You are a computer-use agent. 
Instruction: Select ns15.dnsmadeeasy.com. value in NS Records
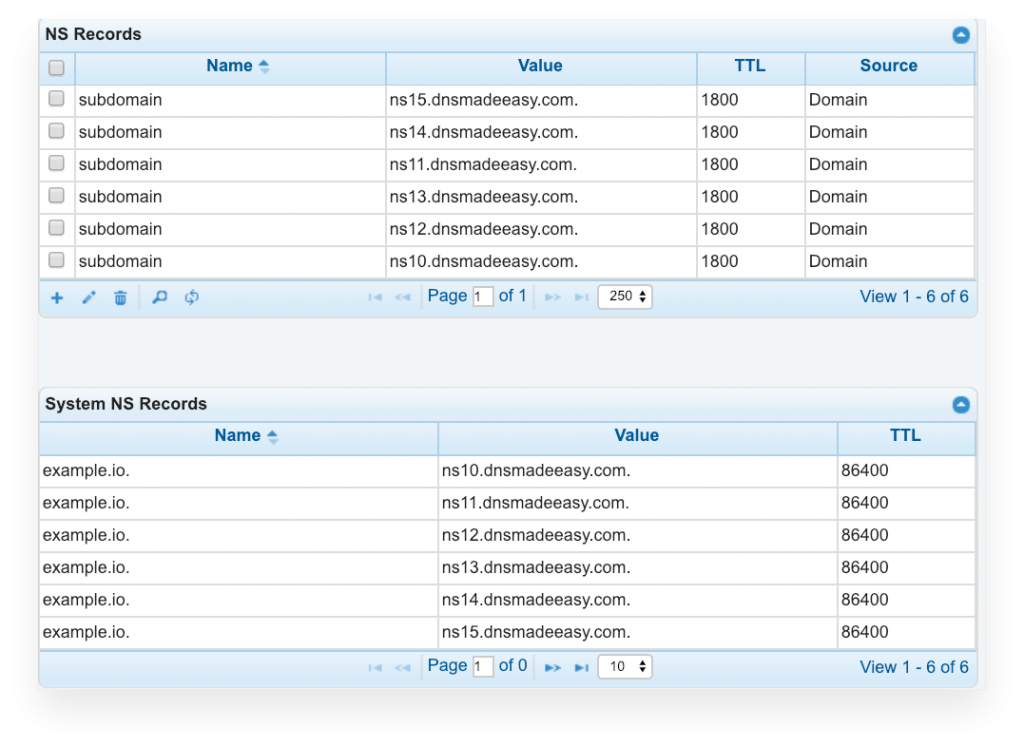[484, 100]
